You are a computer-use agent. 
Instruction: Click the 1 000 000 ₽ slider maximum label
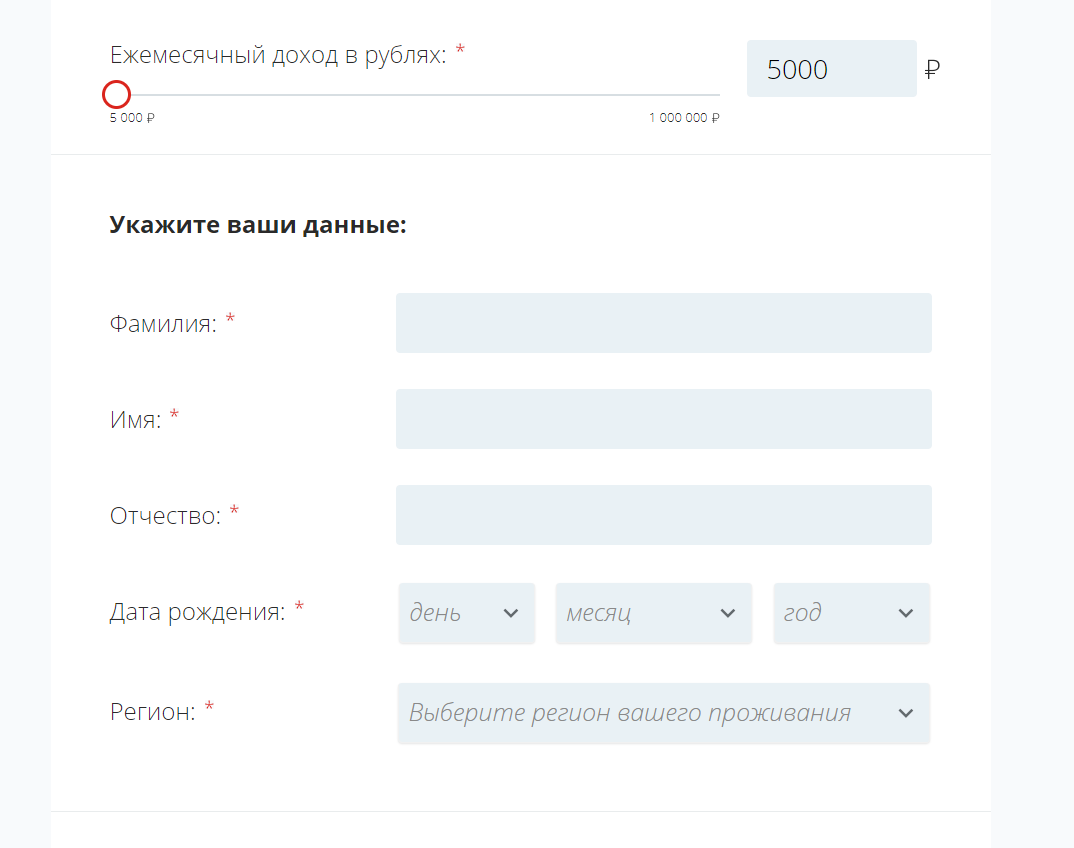(684, 118)
